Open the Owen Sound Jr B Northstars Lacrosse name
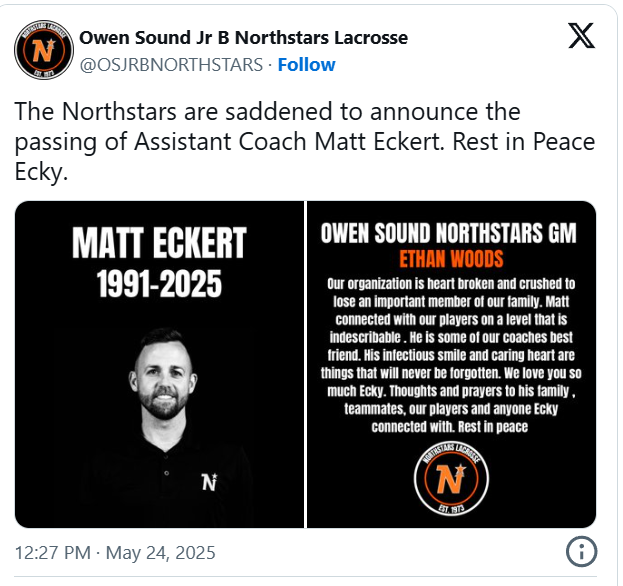Image resolution: width=623 pixels, height=586 pixels. pyautogui.click(x=243, y=38)
